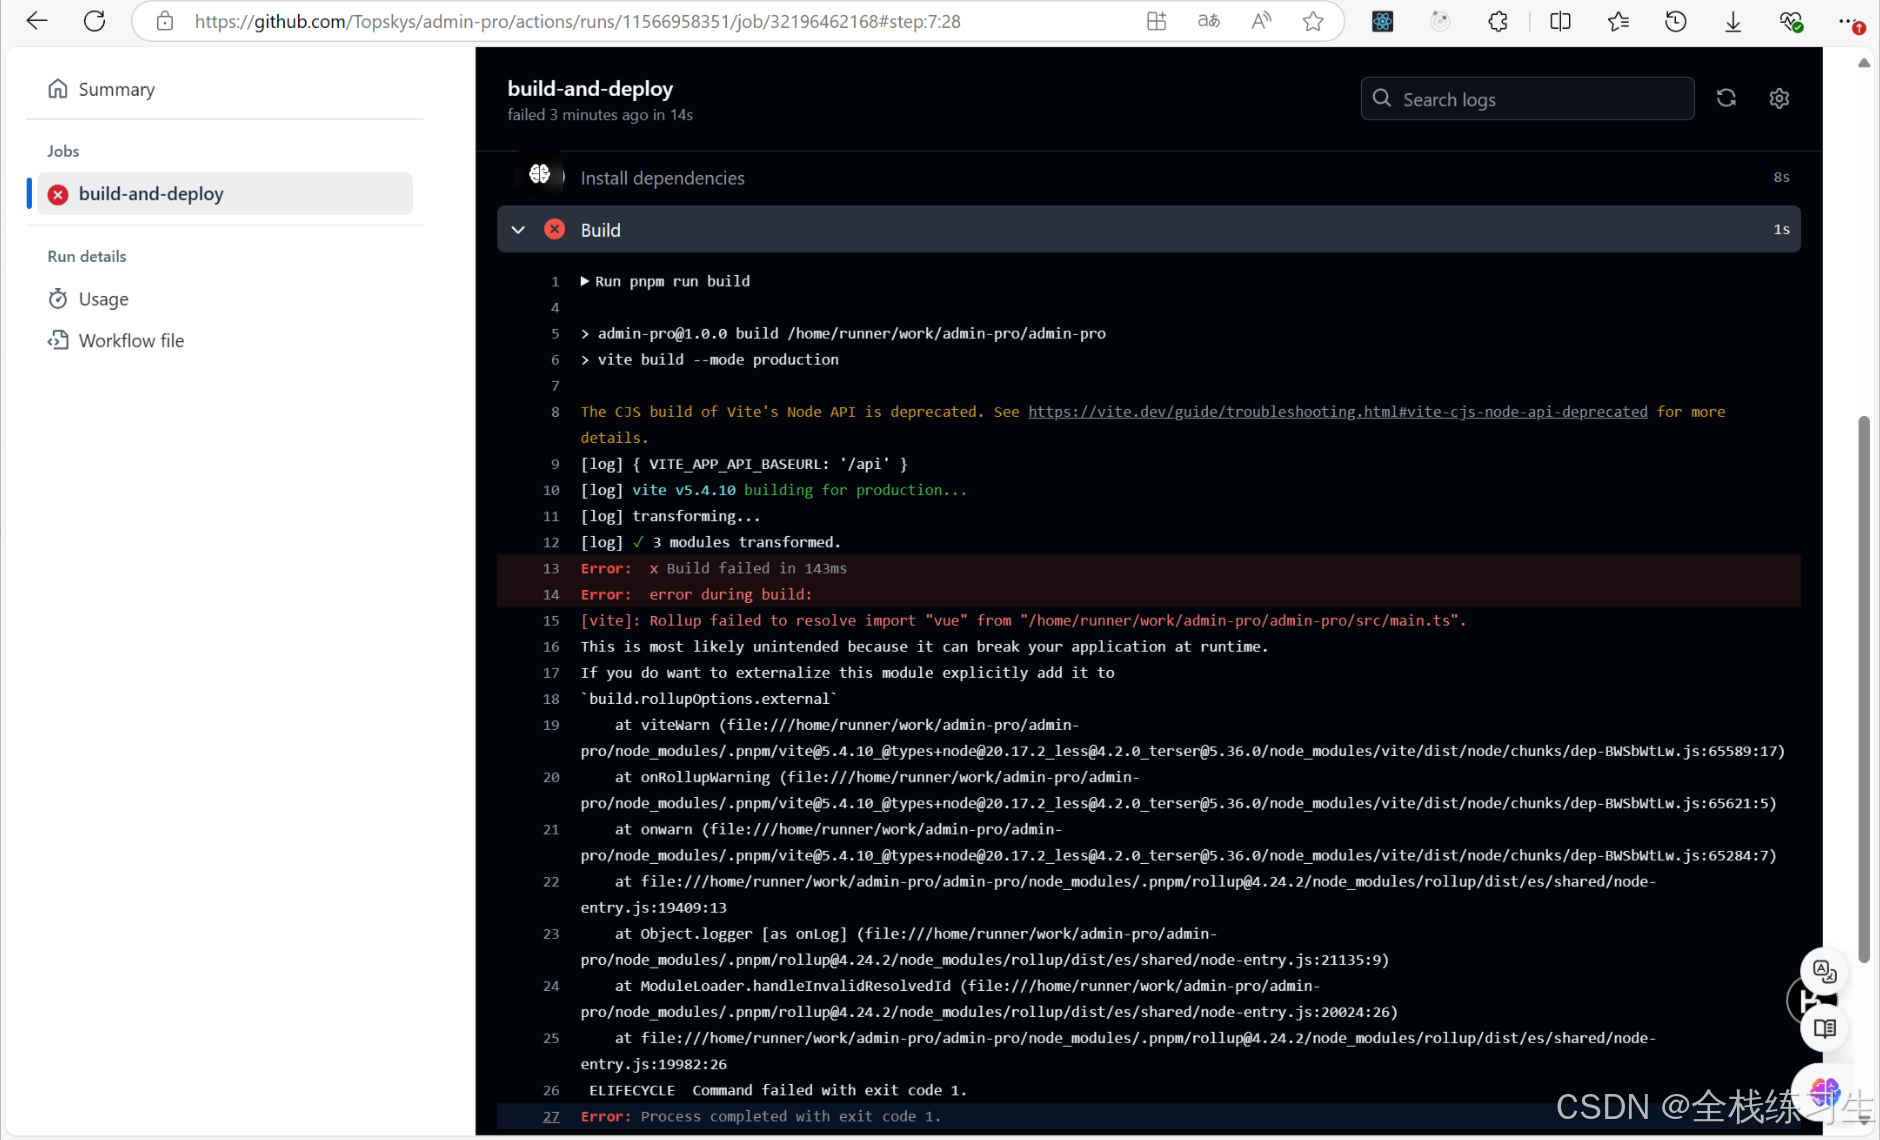Click the floating brain icon near Install dependencies
This screenshot has width=1880, height=1140.
pos(540,174)
